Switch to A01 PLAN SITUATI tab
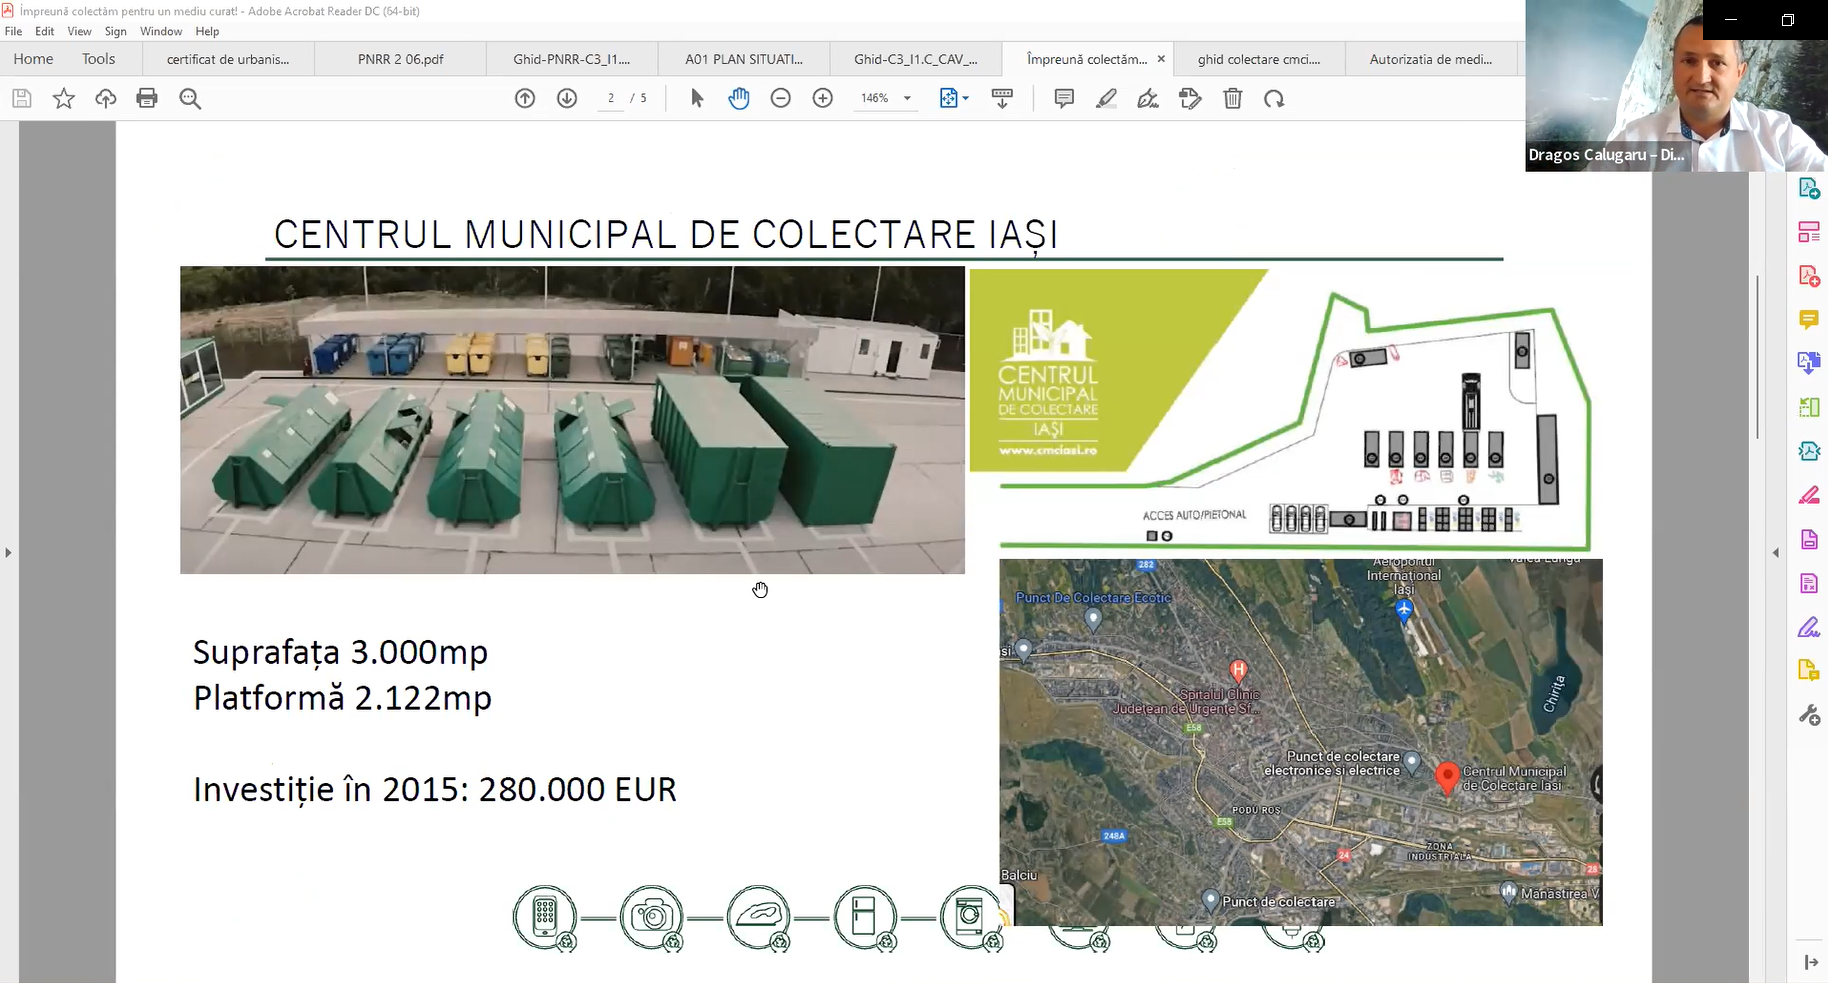The width and height of the screenshot is (1828, 983). point(744,59)
